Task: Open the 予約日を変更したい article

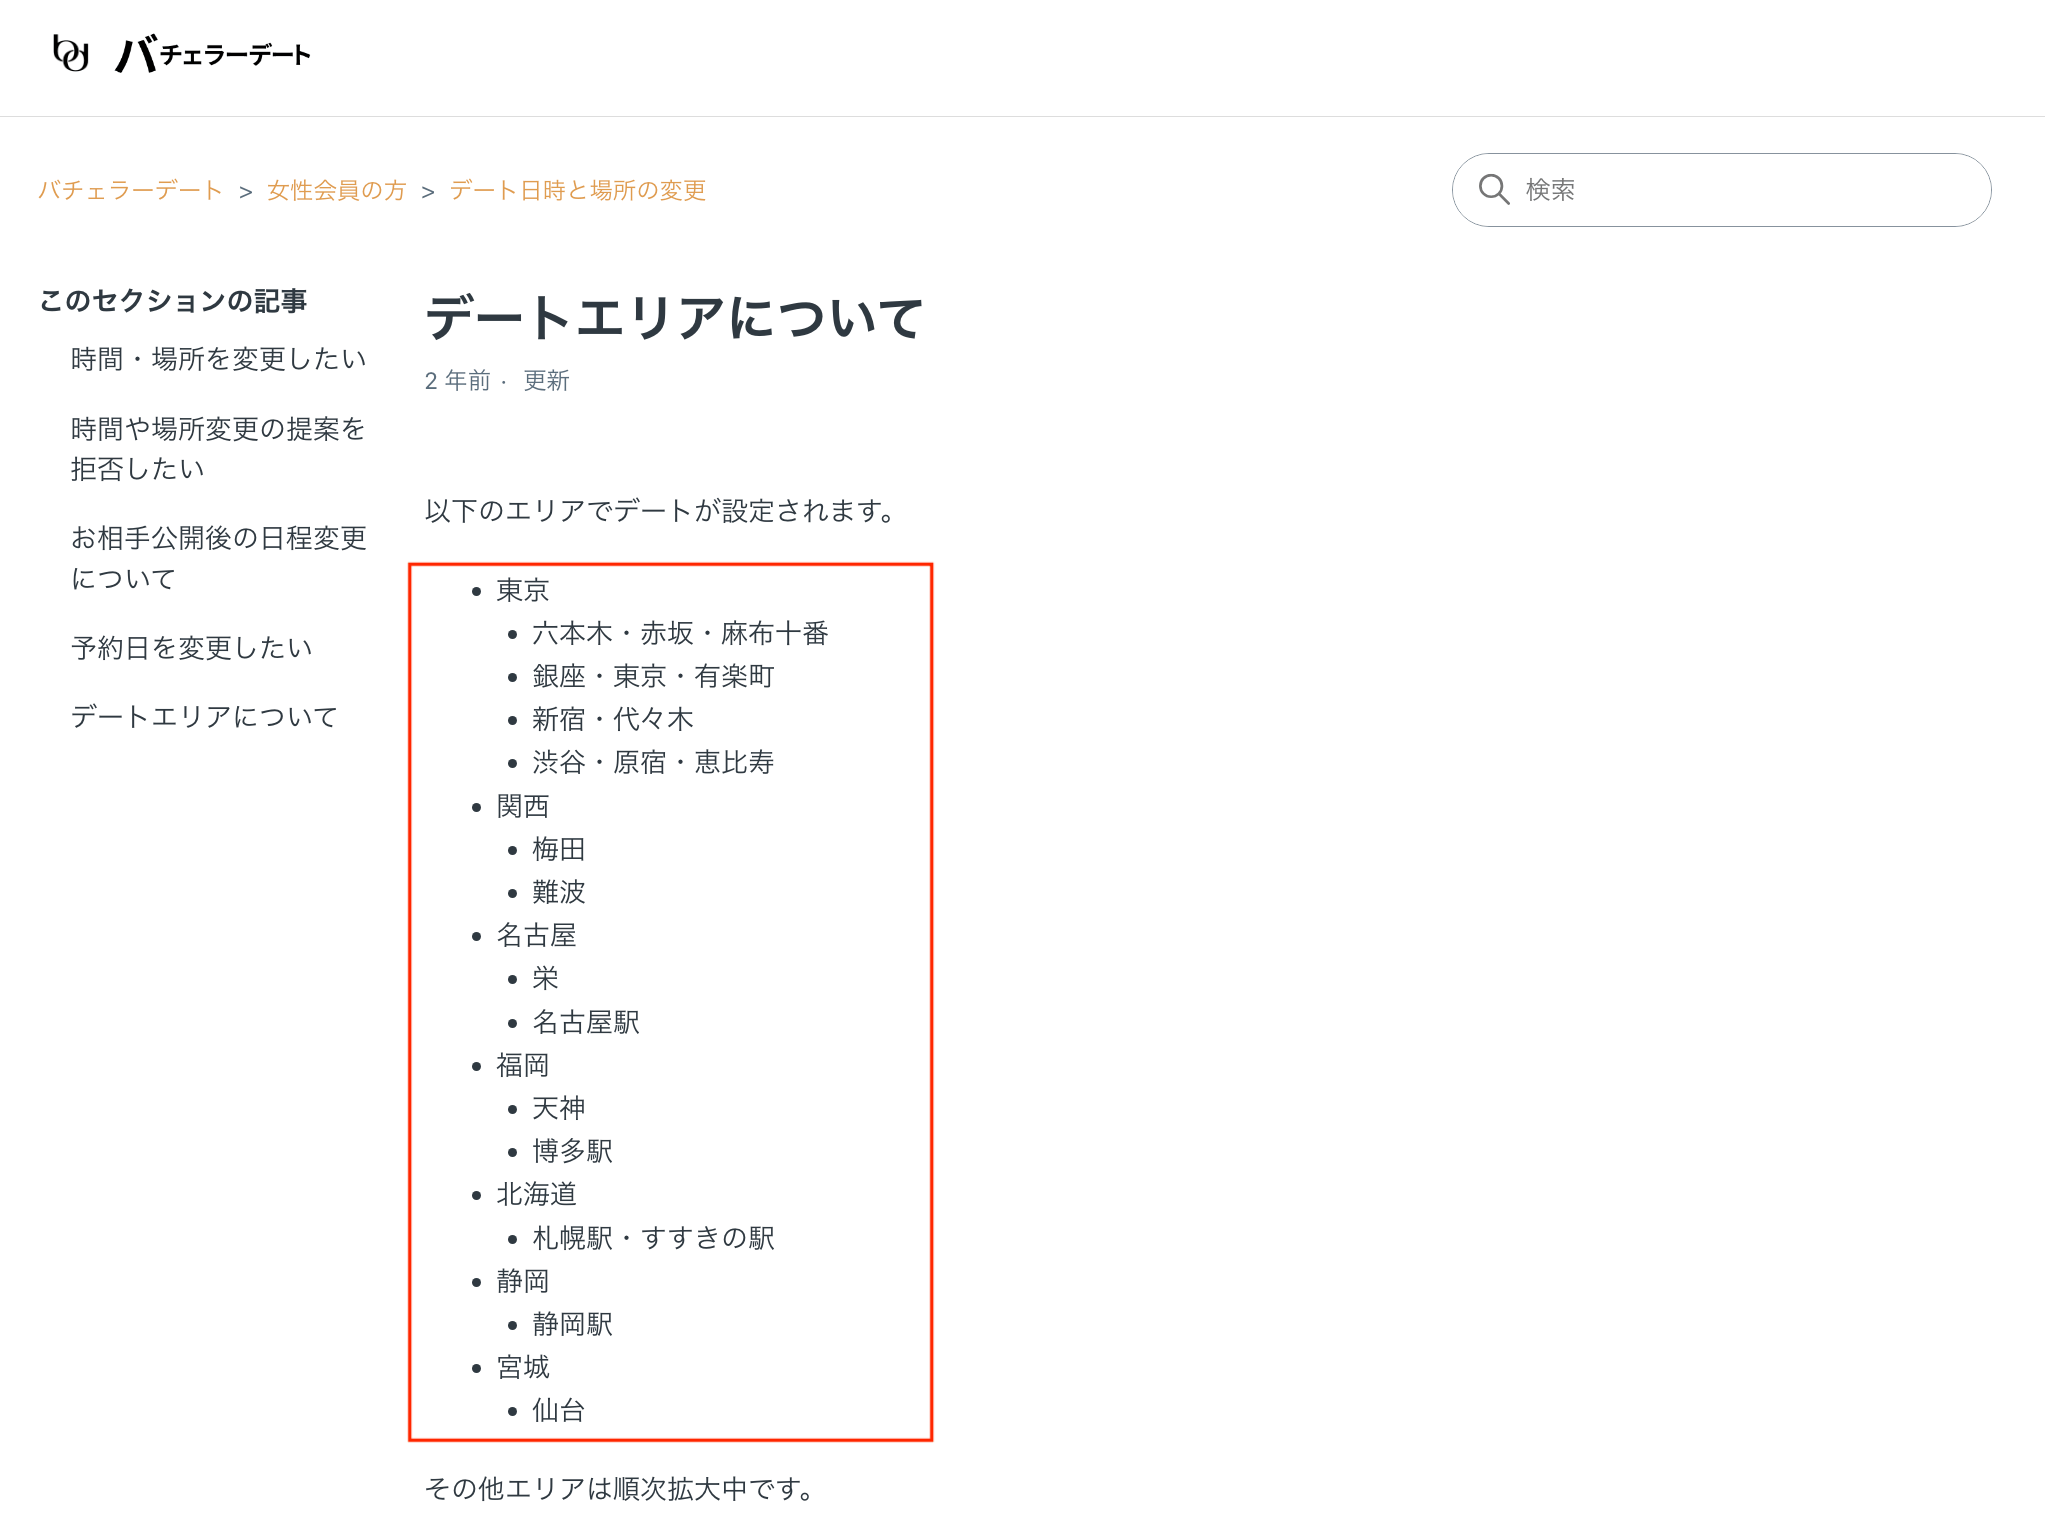Action: click(x=191, y=647)
